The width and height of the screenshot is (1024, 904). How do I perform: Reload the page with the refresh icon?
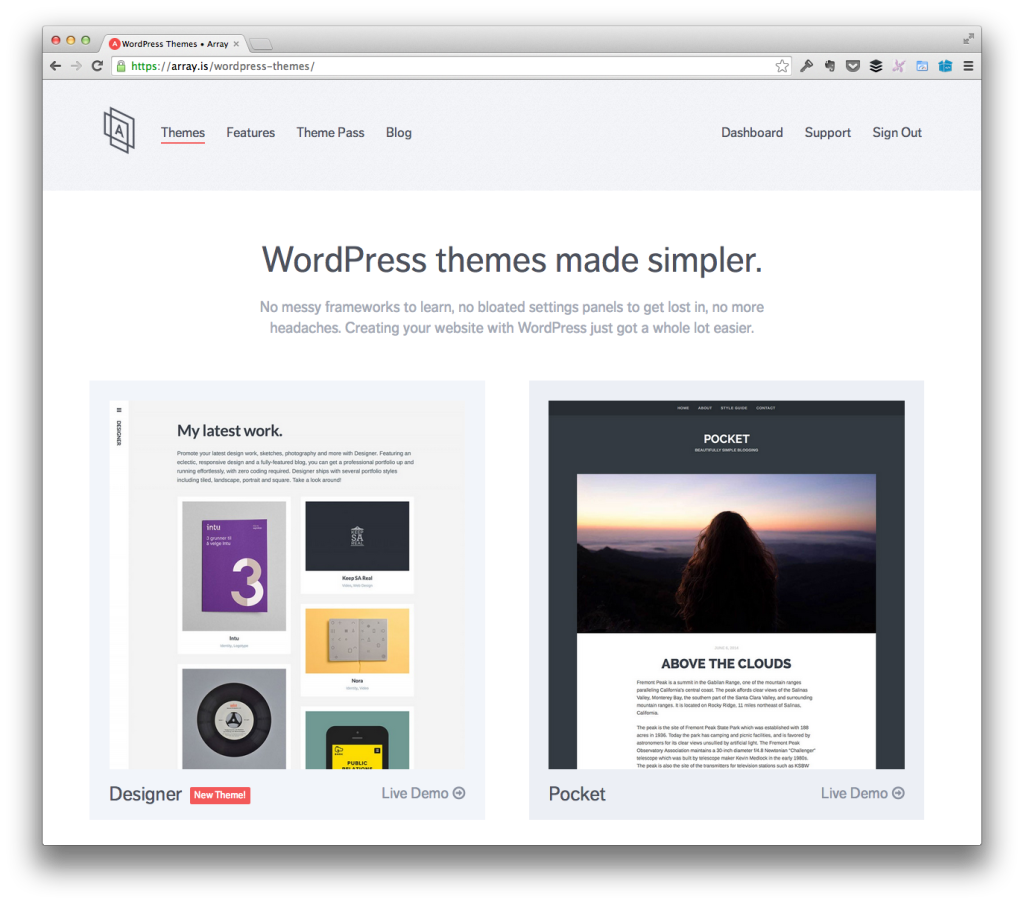(x=97, y=66)
